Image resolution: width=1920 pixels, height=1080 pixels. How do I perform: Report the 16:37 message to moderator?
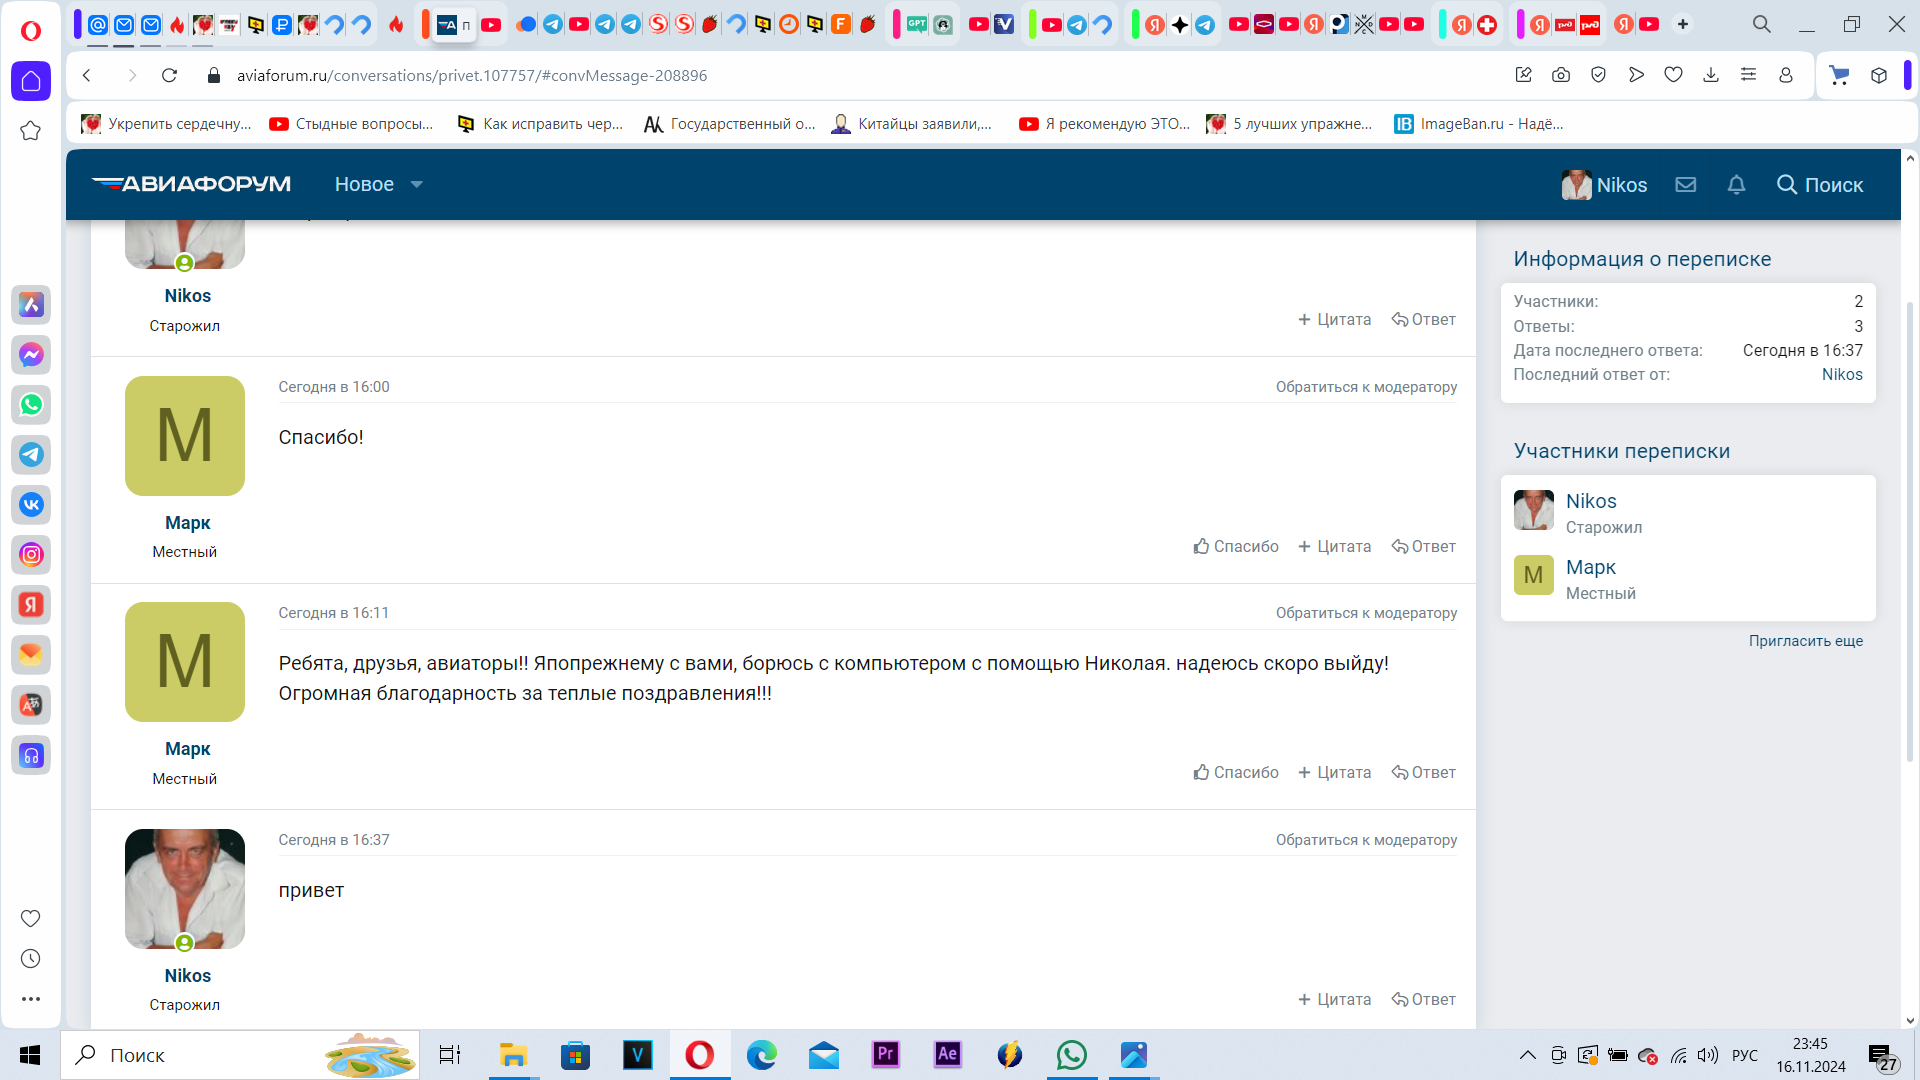coord(1366,840)
